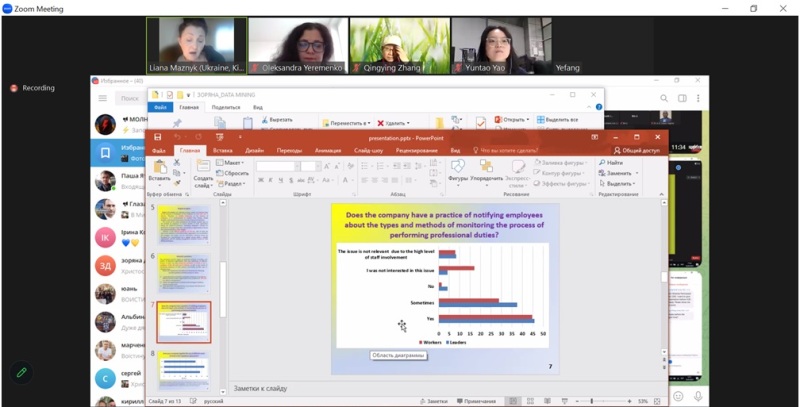Click the 'Что вы хотите сделать?' search box
The image size is (800, 407).
click(505, 150)
